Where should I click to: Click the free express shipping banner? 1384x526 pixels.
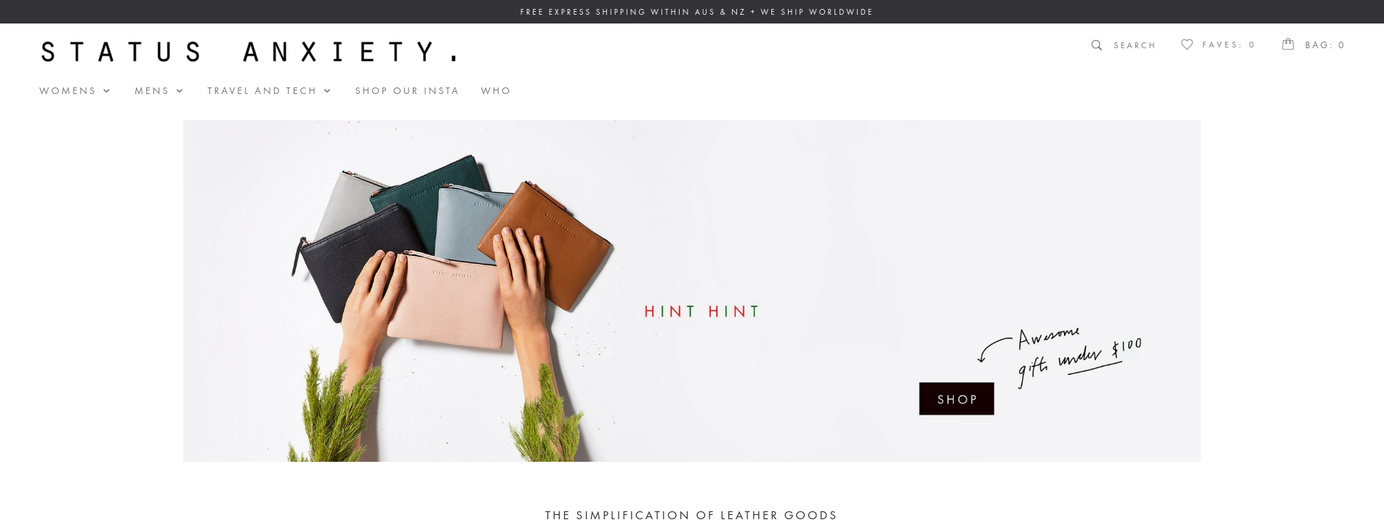[x=697, y=12]
